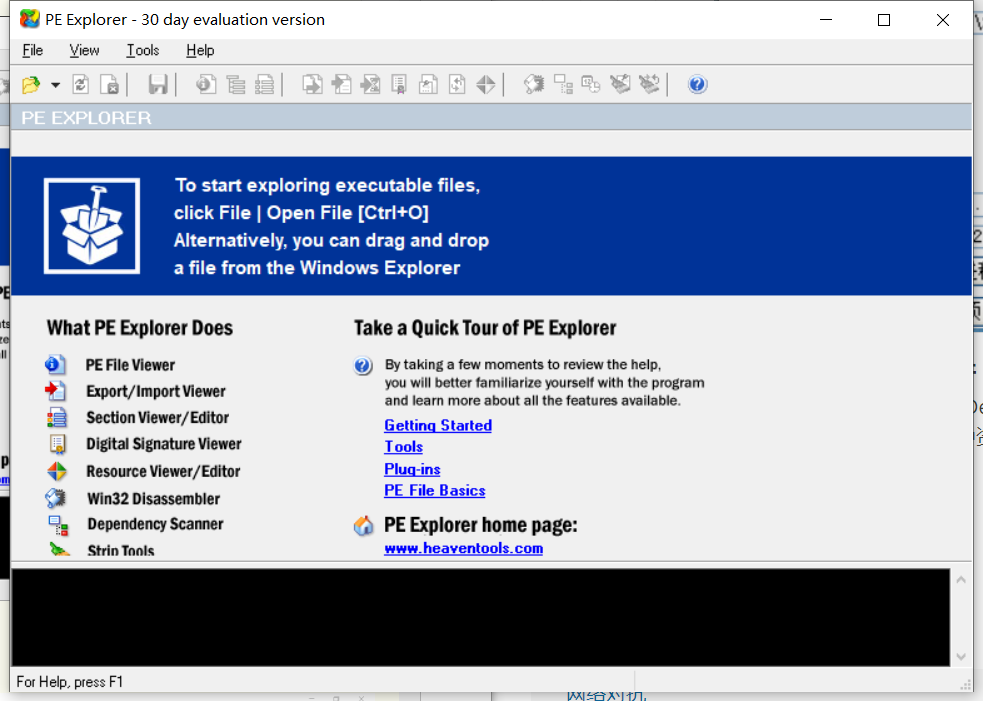Open the Tools menu
Image resolution: width=983 pixels, height=701 pixels.
(x=143, y=50)
